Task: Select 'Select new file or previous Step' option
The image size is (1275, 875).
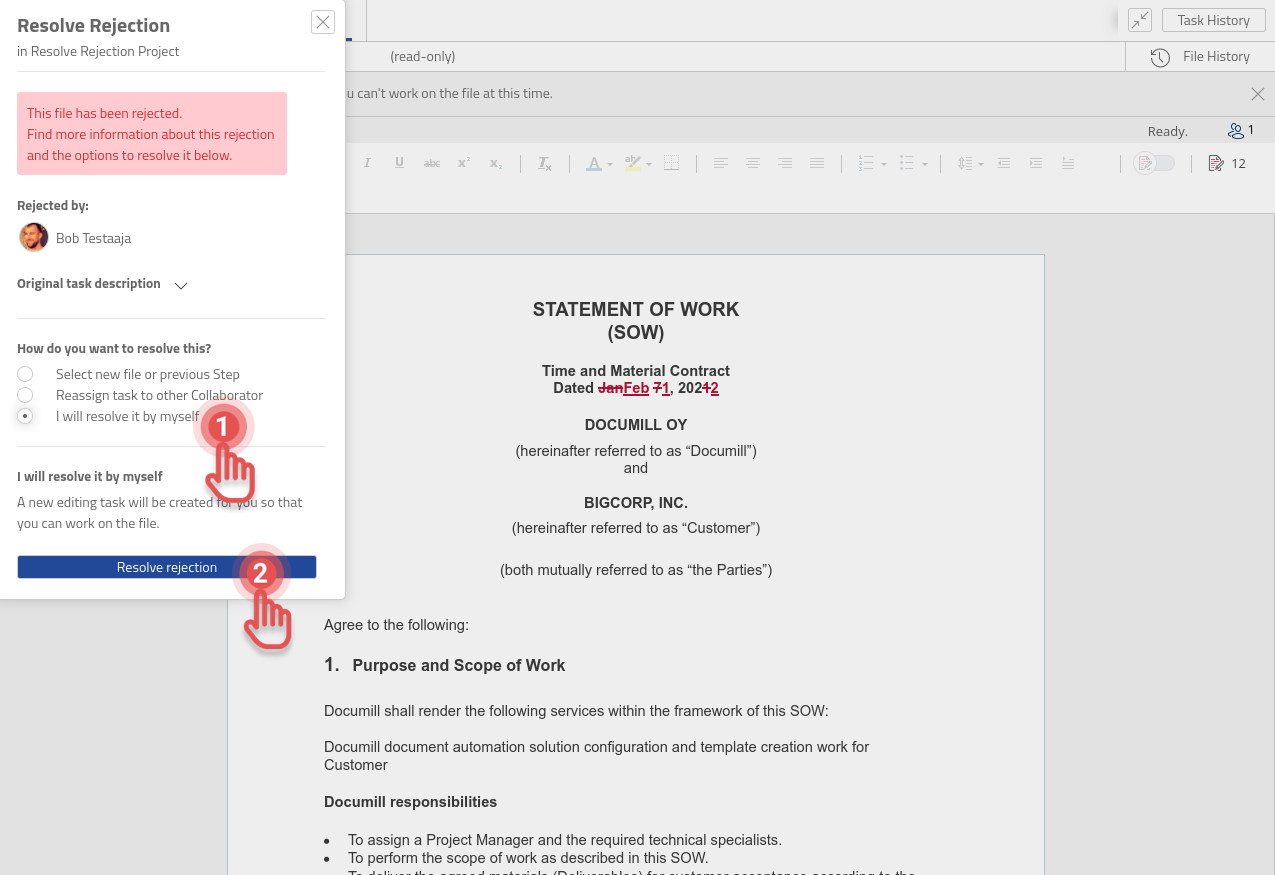Action: [x=26, y=374]
